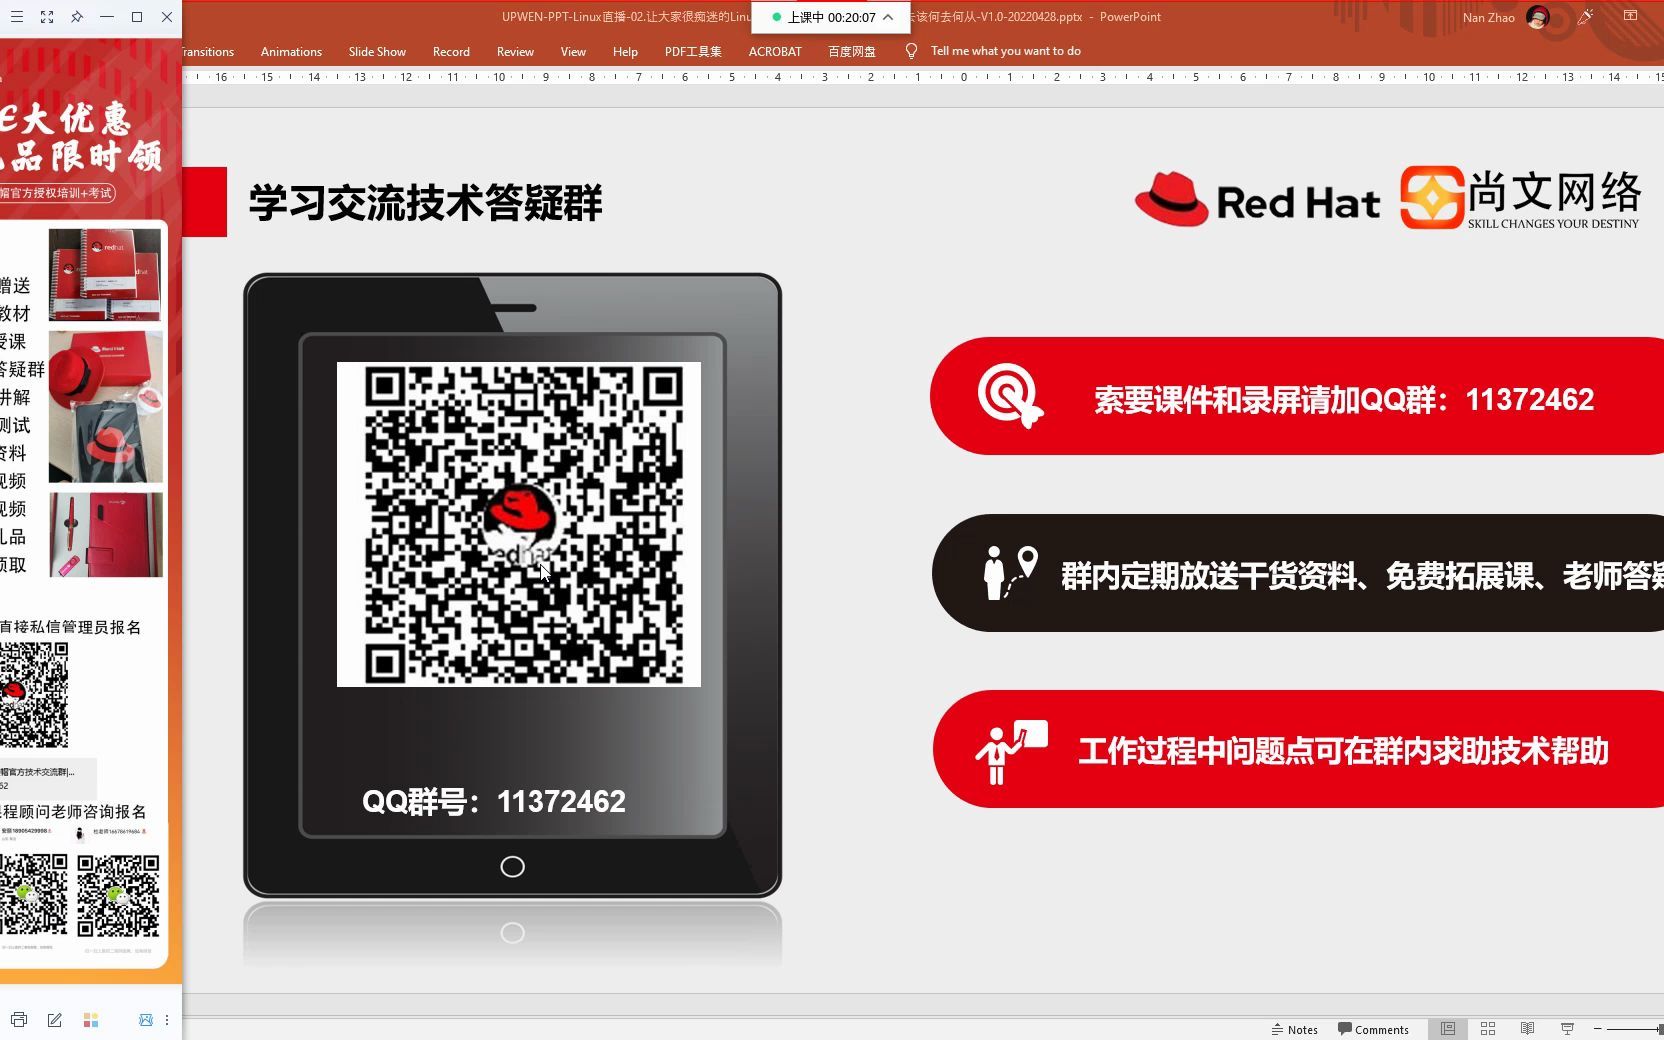Toggle the Comments pane
This screenshot has width=1664, height=1040.
tap(1374, 1029)
